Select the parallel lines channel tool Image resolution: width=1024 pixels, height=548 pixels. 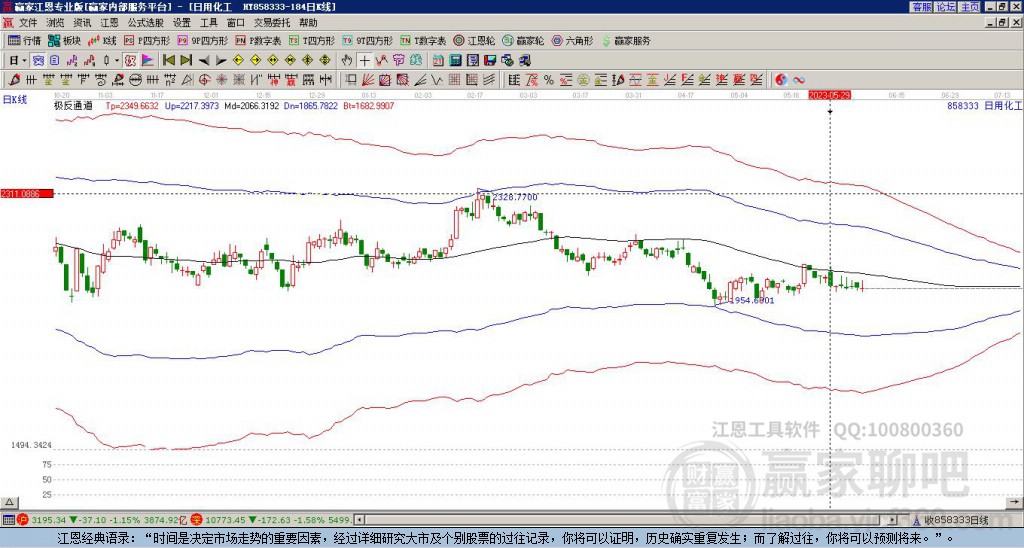488,80
